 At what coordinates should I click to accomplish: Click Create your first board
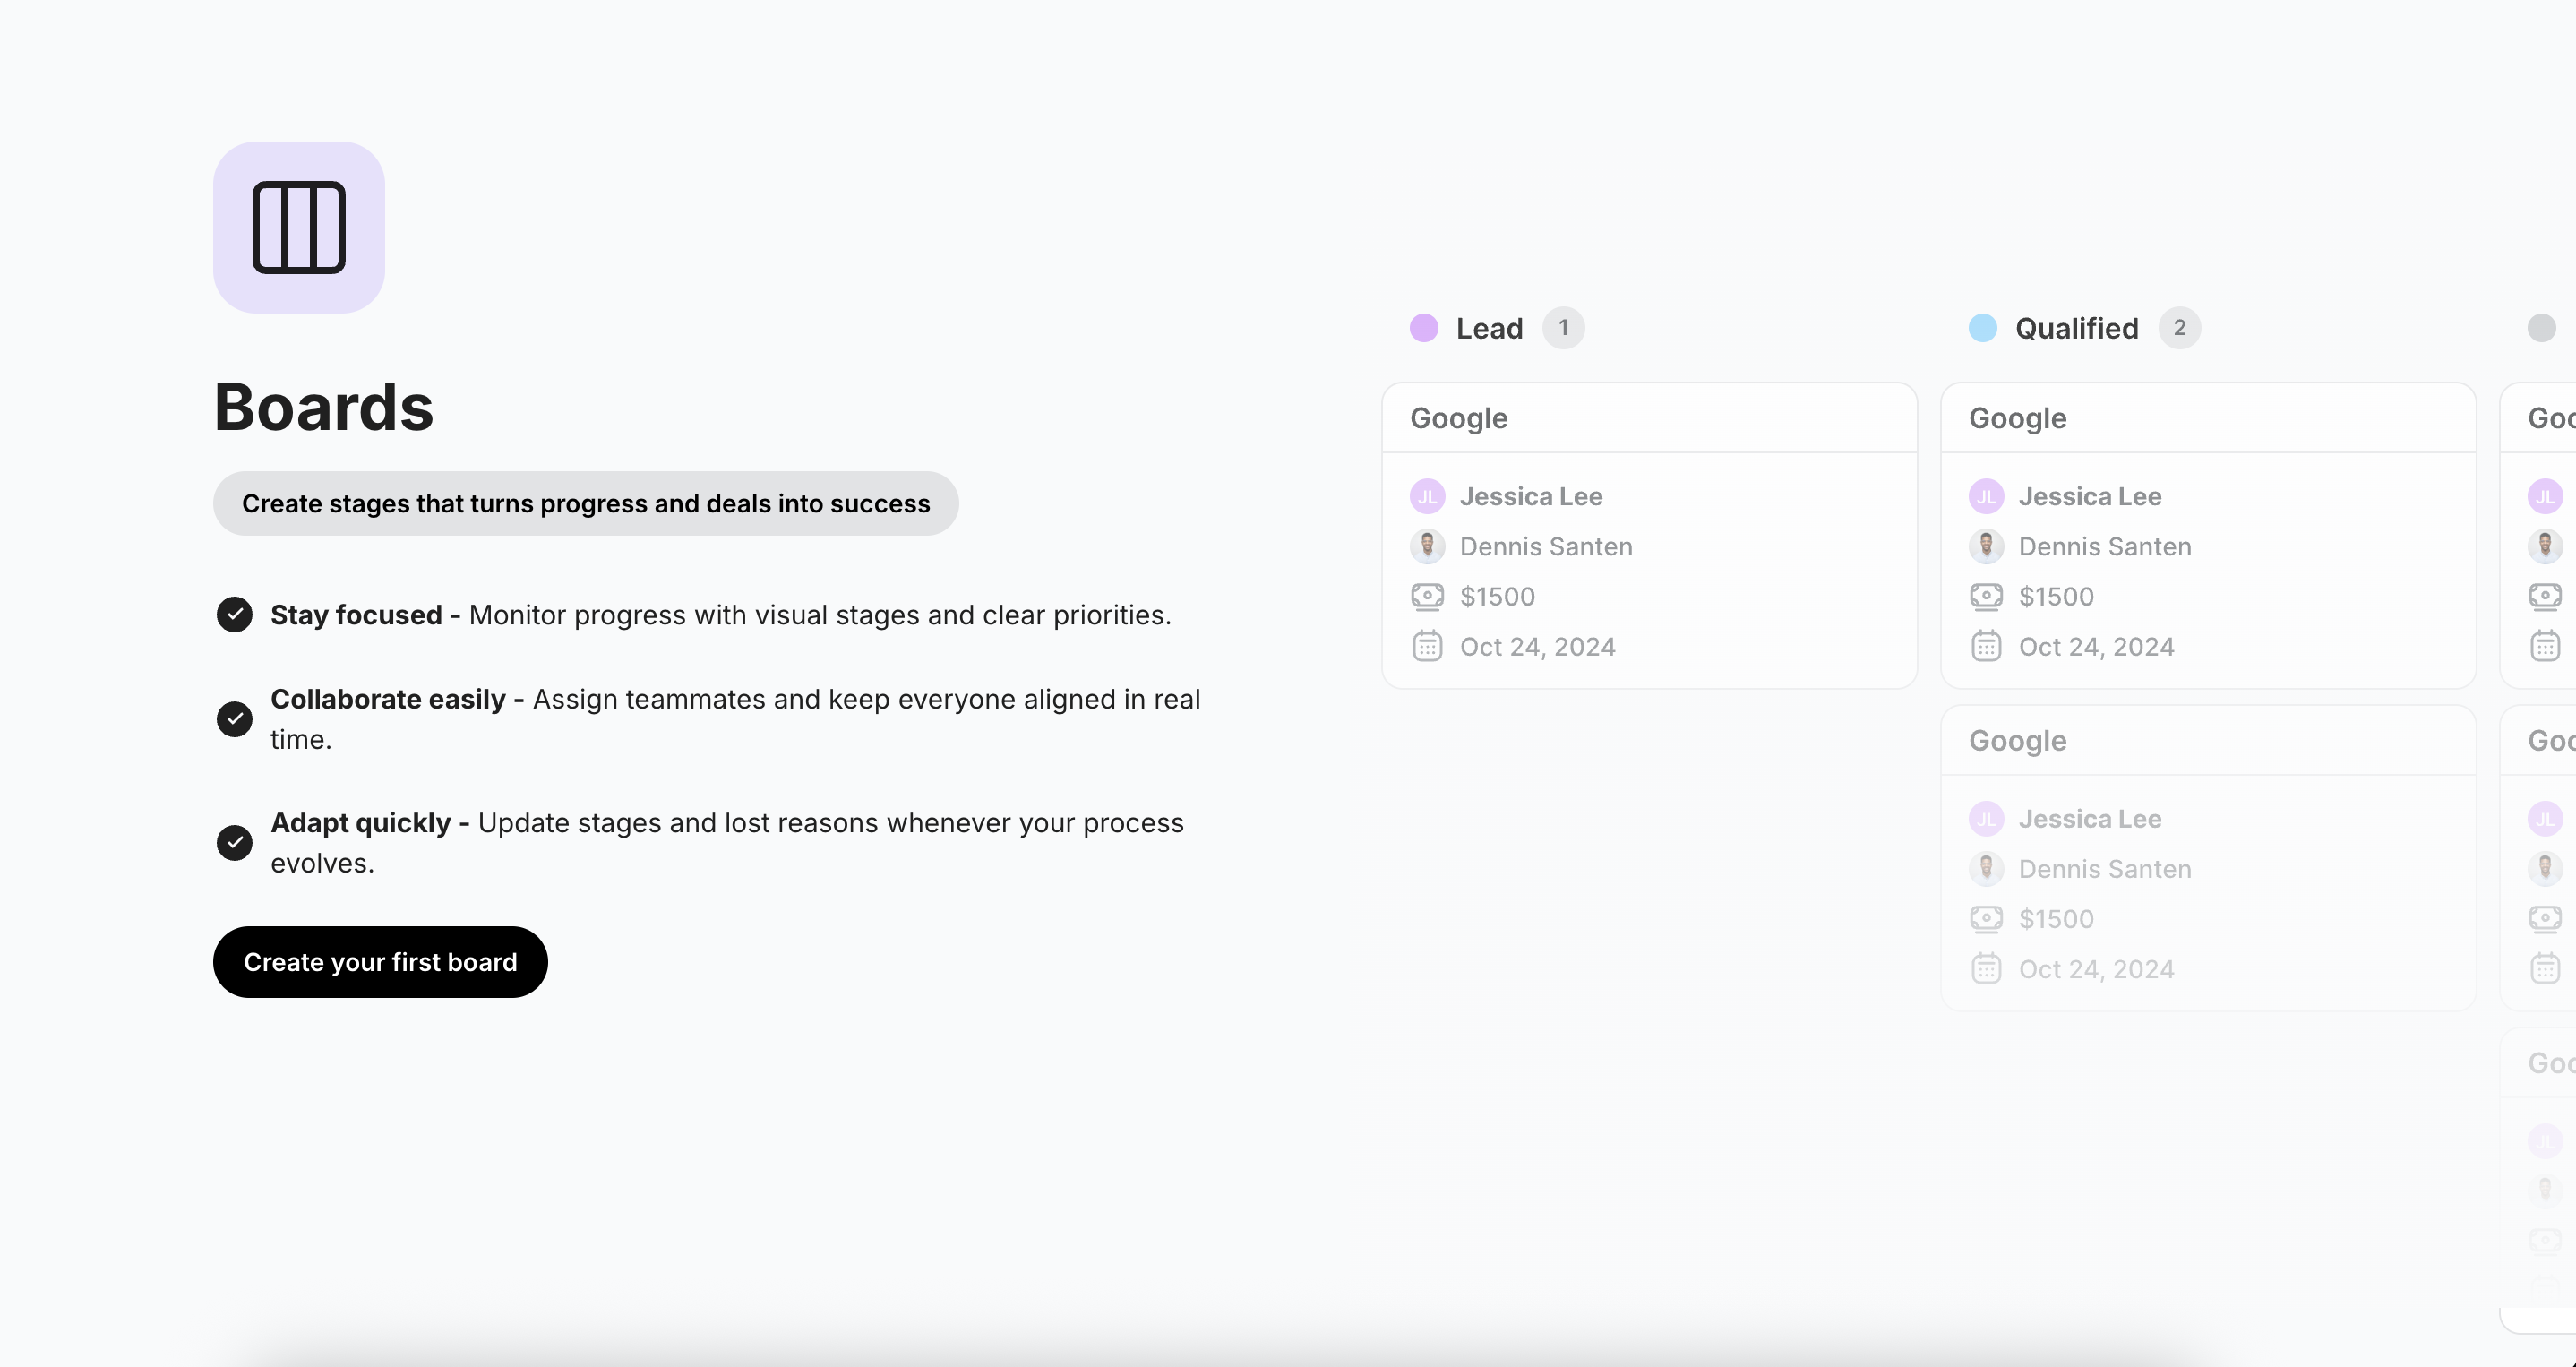tap(380, 961)
